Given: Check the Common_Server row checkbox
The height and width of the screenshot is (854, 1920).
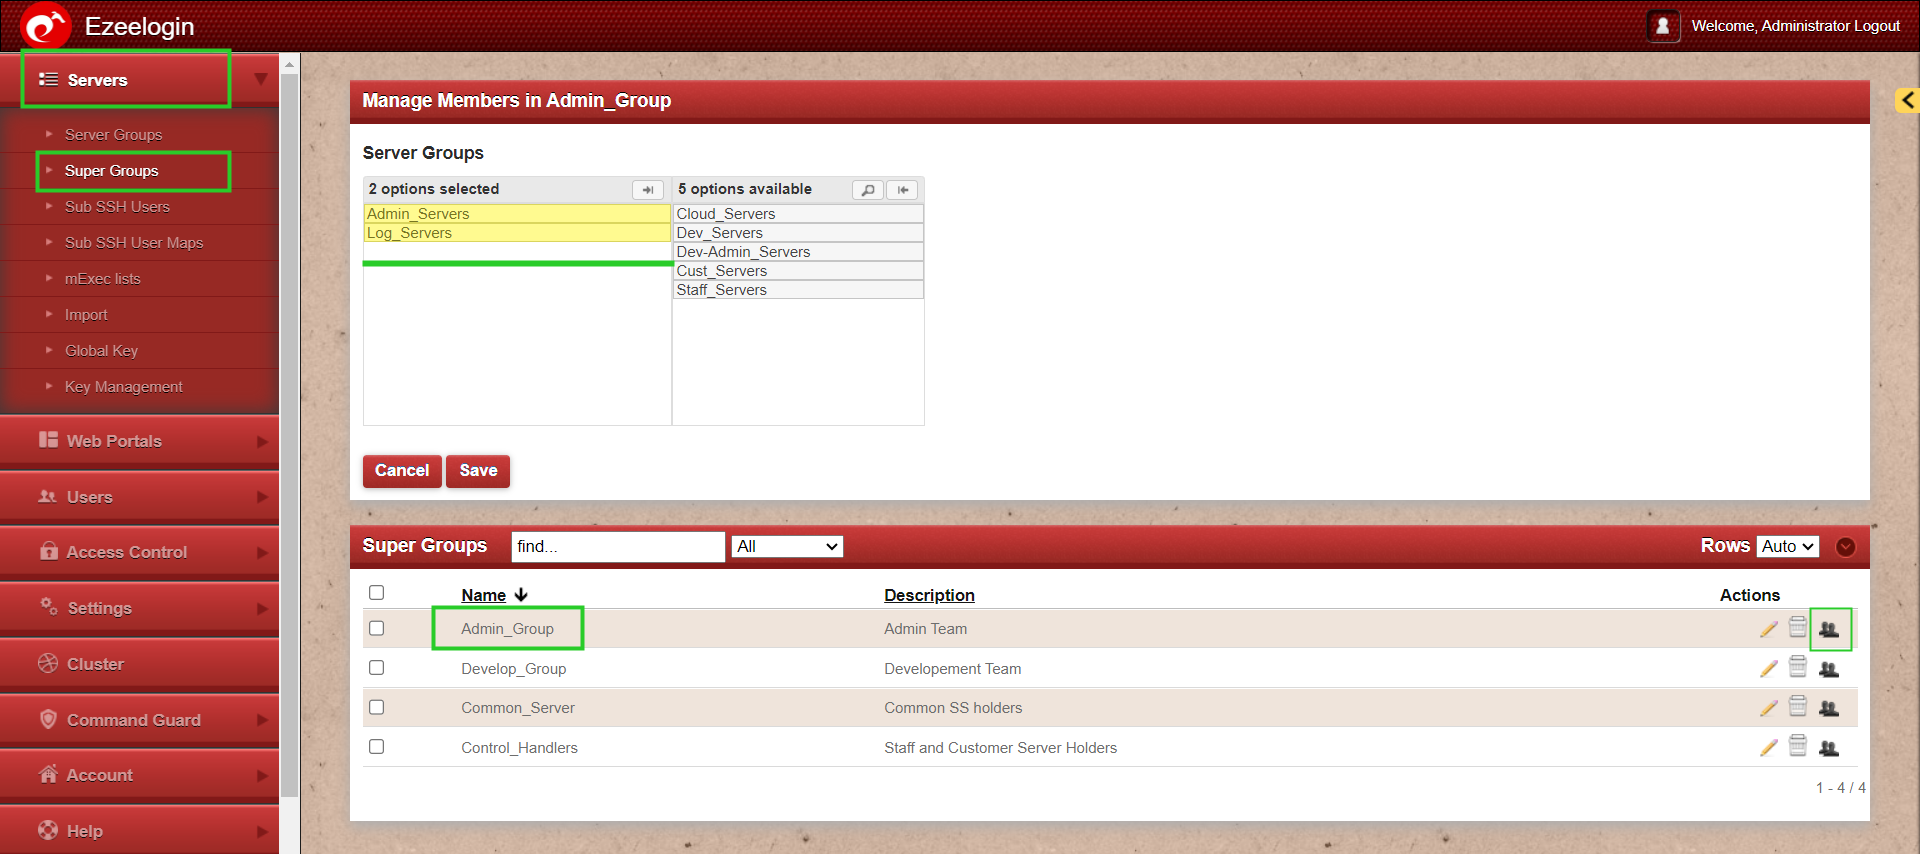Looking at the screenshot, I should tap(376, 707).
